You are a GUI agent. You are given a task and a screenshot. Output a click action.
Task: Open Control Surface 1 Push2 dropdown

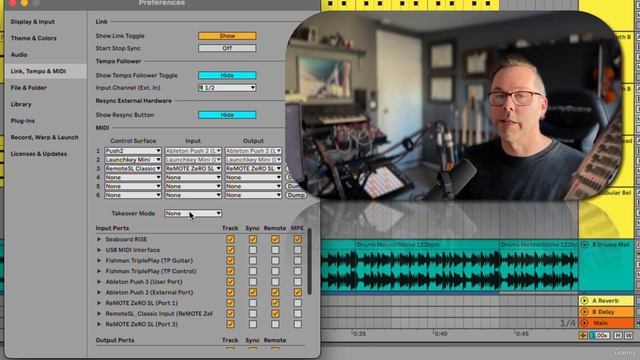133,151
